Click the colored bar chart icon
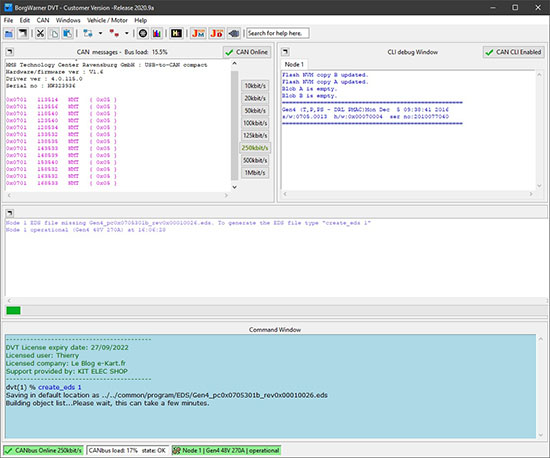The height and width of the screenshot is (458, 550). (156, 33)
